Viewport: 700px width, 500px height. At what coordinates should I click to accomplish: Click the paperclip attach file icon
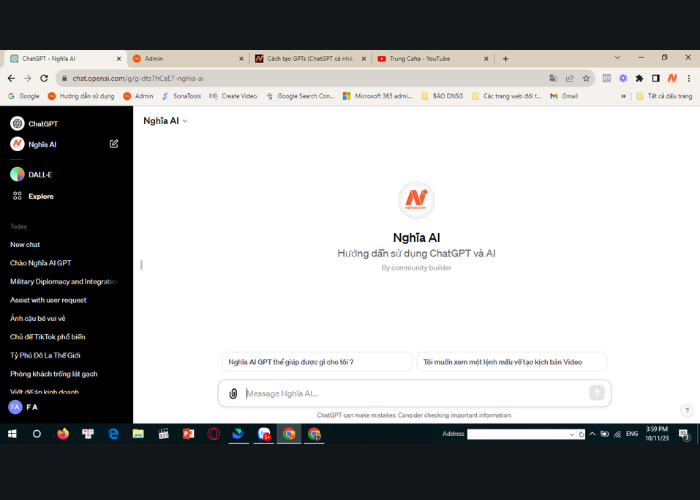[x=233, y=393]
